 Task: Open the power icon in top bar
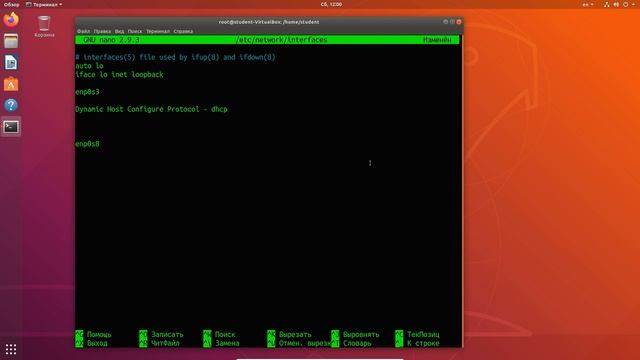(x=625, y=4)
